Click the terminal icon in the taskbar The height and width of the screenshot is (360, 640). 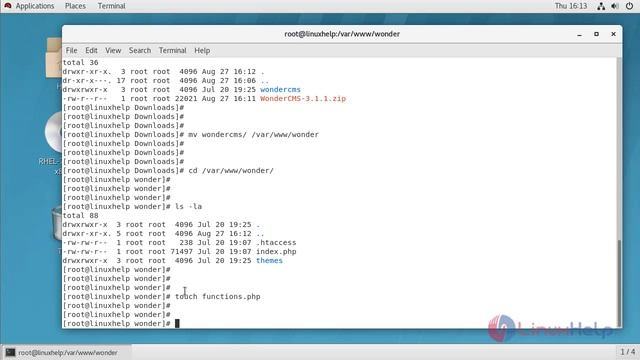(x=10, y=353)
